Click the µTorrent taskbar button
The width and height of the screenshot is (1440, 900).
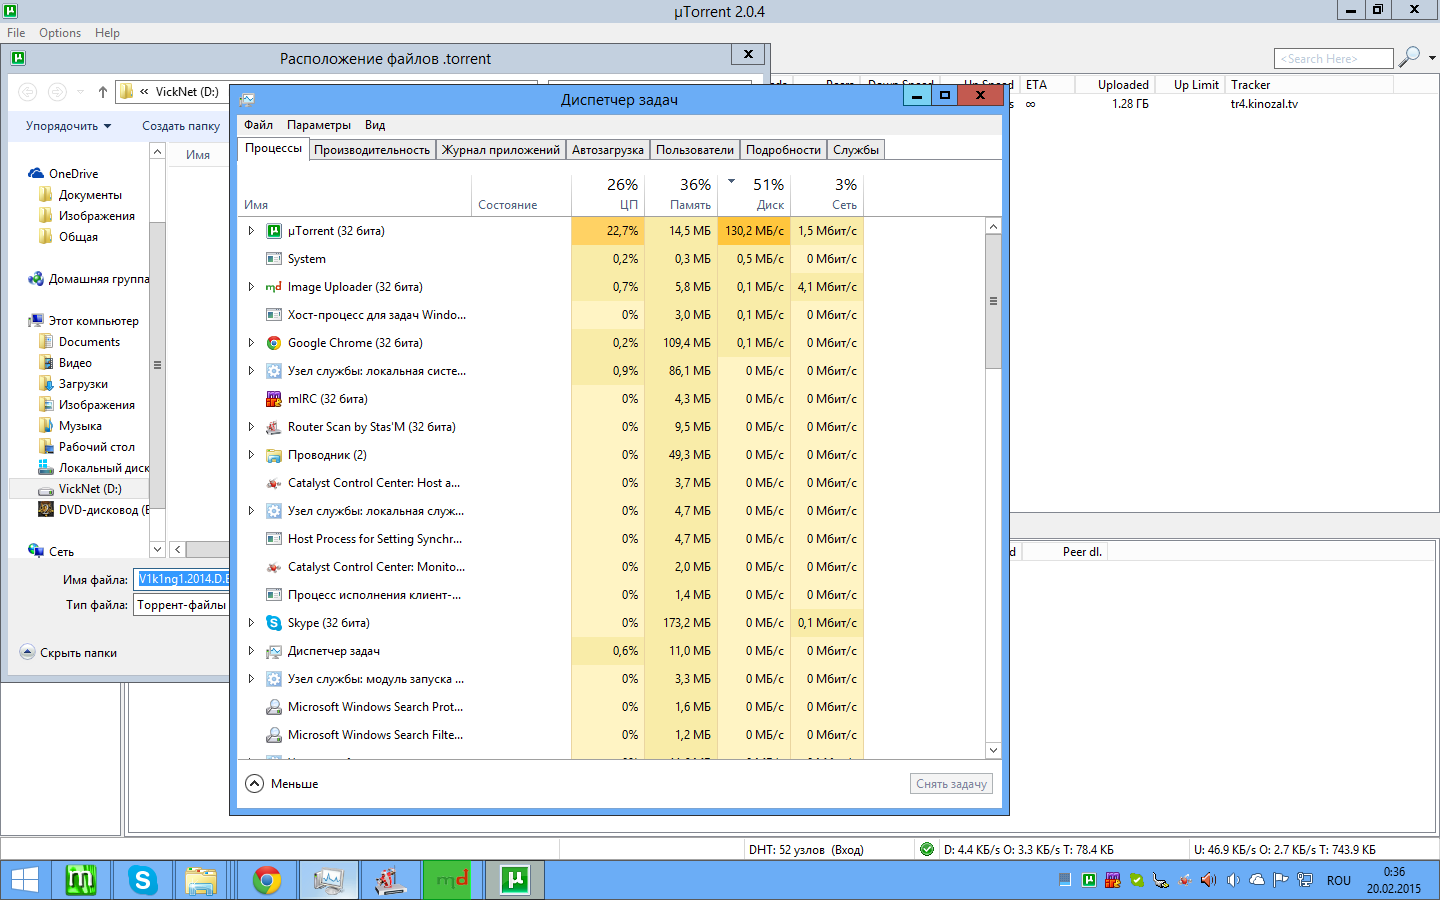tap(515, 880)
